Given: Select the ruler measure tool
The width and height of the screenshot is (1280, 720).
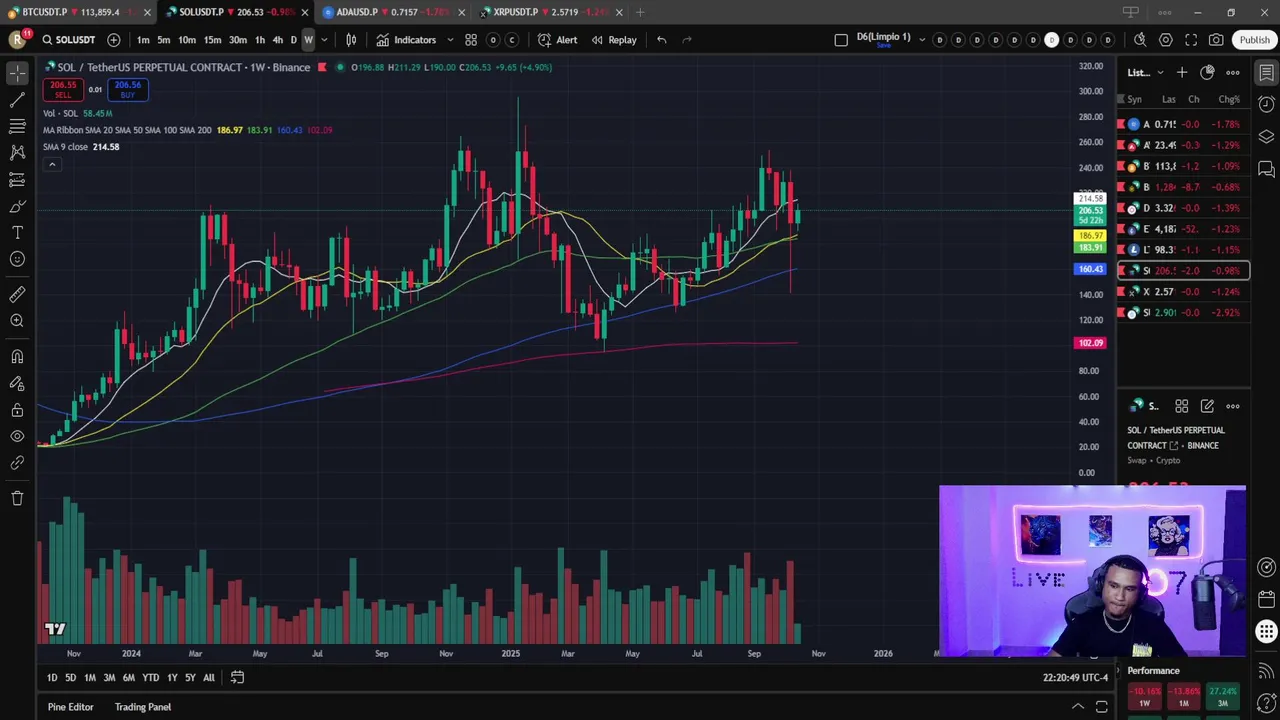Looking at the screenshot, I should click(17, 295).
